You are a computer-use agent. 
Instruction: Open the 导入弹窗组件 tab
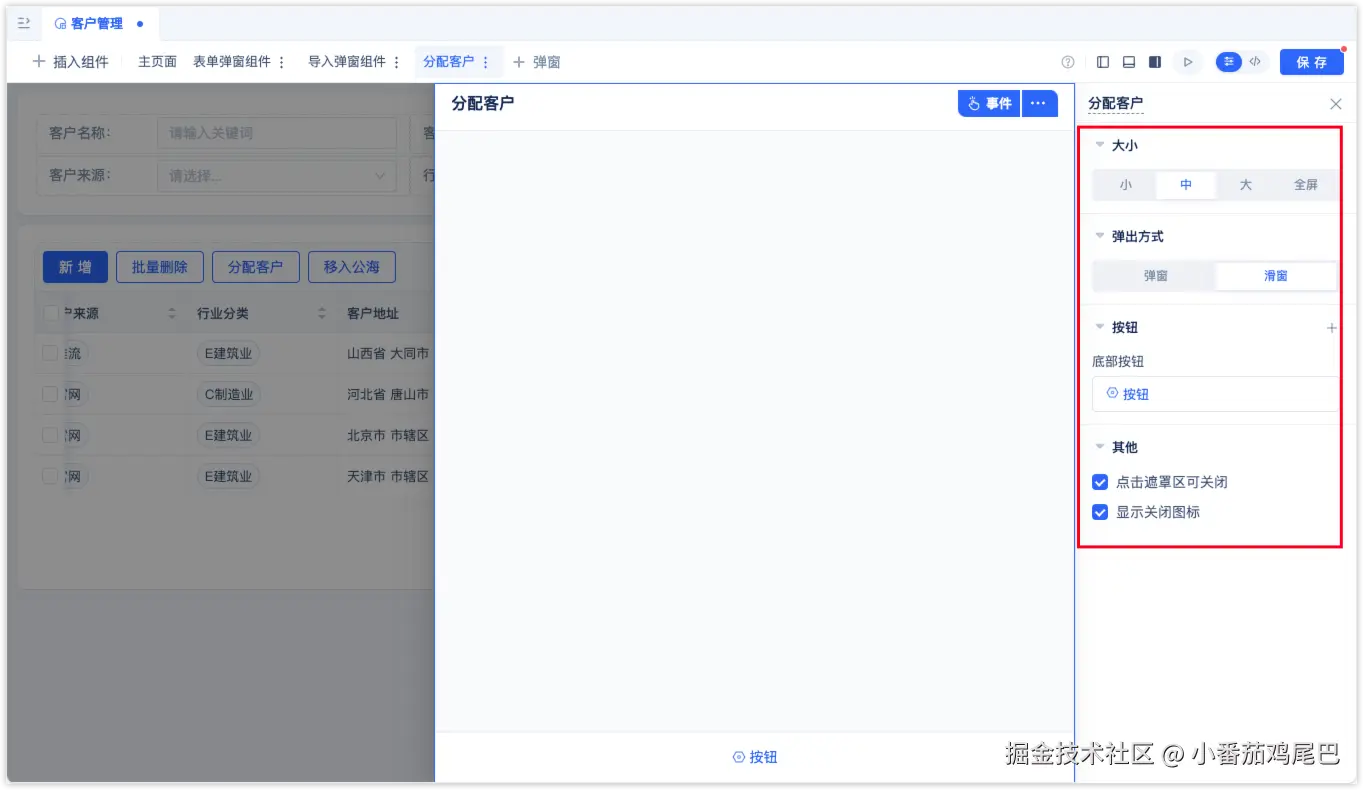(x=347, y=62)
